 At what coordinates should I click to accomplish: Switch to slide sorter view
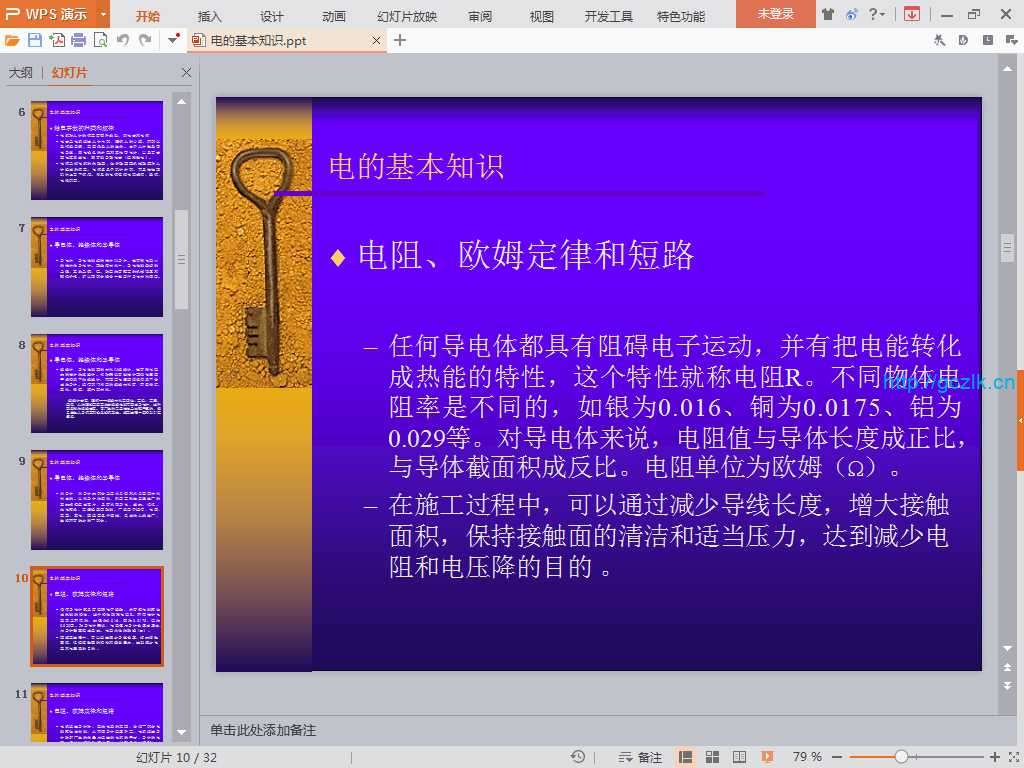712,757
